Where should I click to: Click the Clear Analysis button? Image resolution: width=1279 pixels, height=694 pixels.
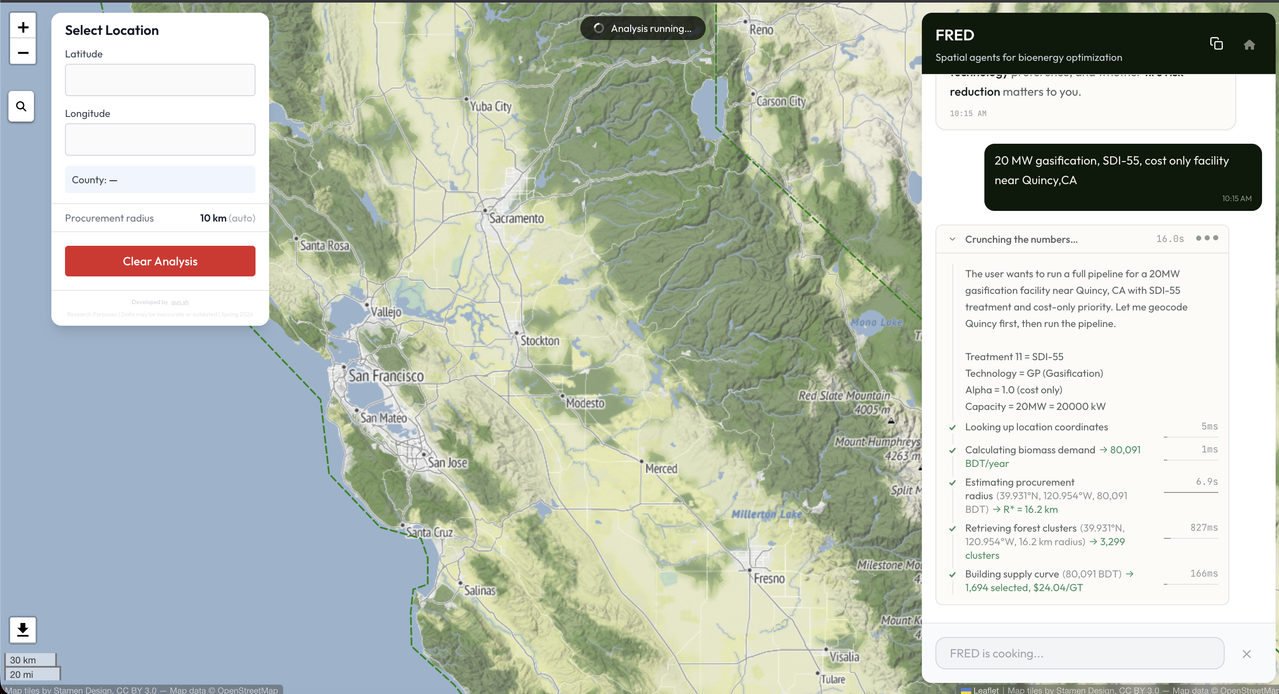160,261
